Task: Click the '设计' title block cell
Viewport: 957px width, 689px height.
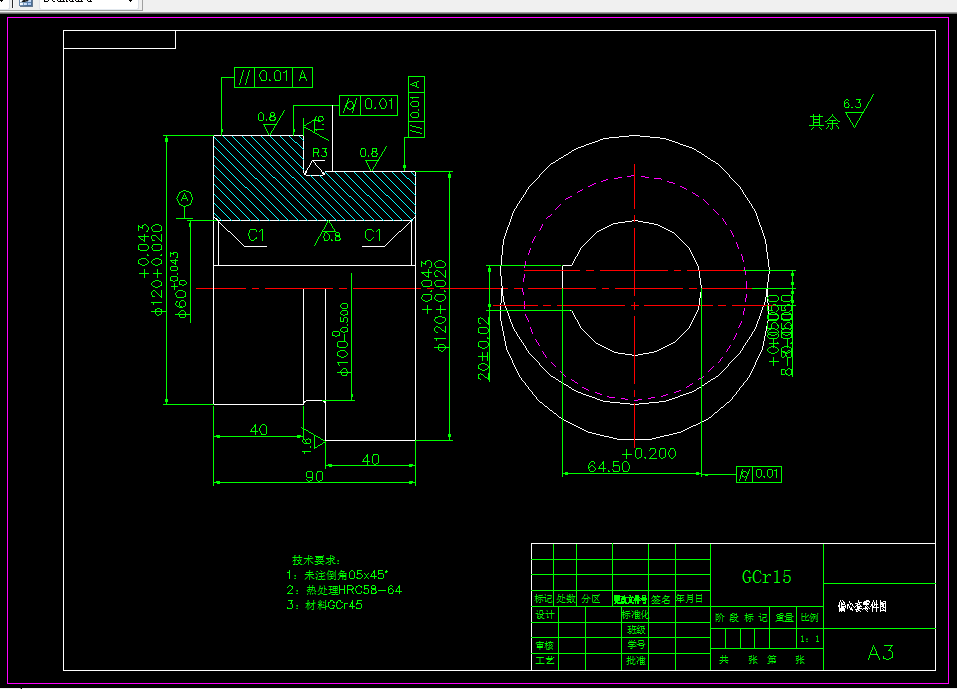Action: click(x=545, y=615)
